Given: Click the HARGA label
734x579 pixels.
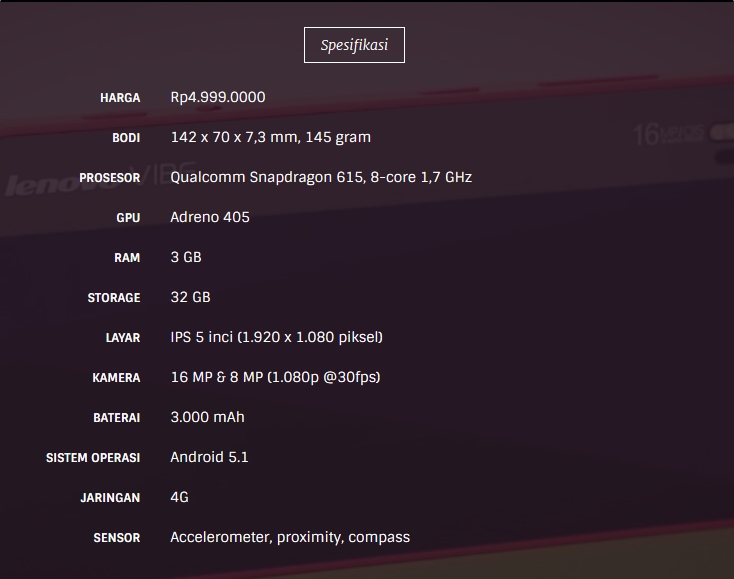Looking at the screenshot, I should 120,98.
